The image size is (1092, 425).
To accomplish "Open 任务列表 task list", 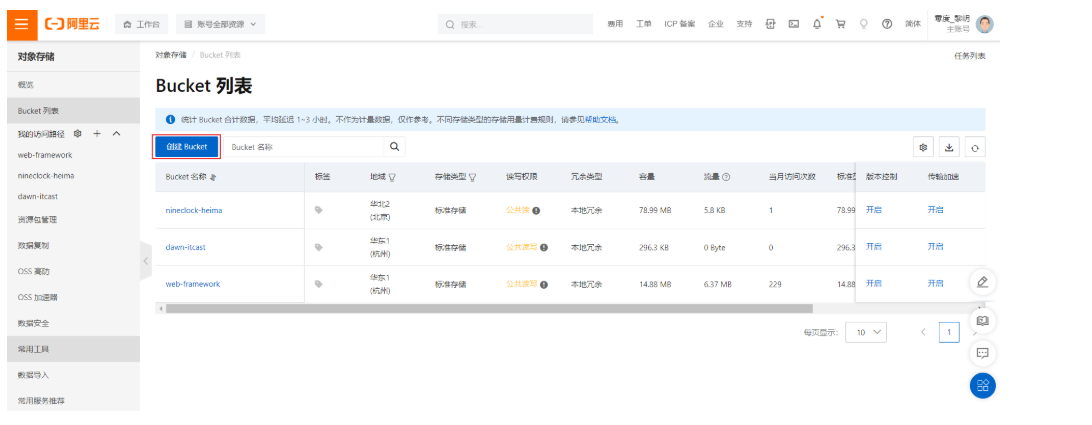I will 969,56.
